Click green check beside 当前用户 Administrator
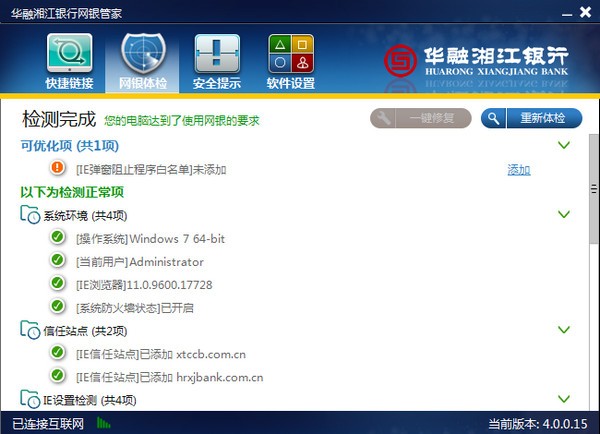The image size is (600, 434). [x=57, y=260]
